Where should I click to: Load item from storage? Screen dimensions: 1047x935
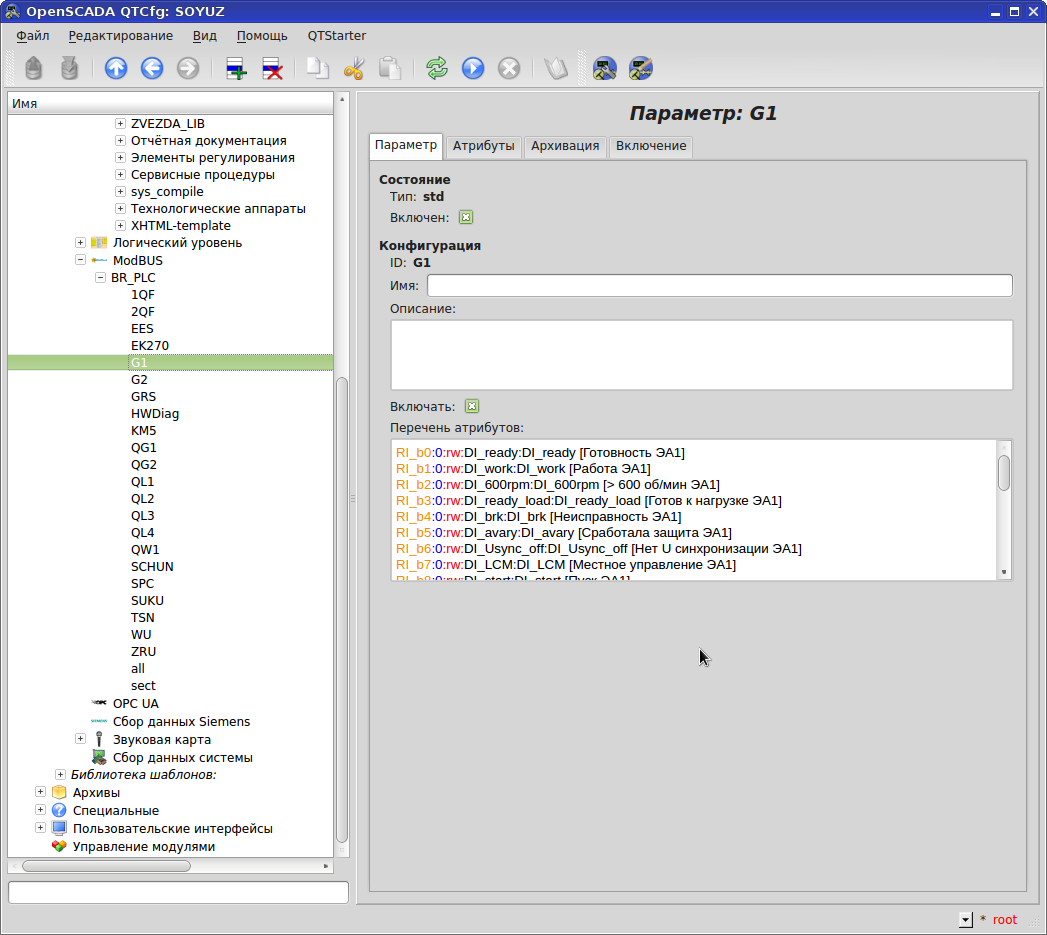coord(33,68)
